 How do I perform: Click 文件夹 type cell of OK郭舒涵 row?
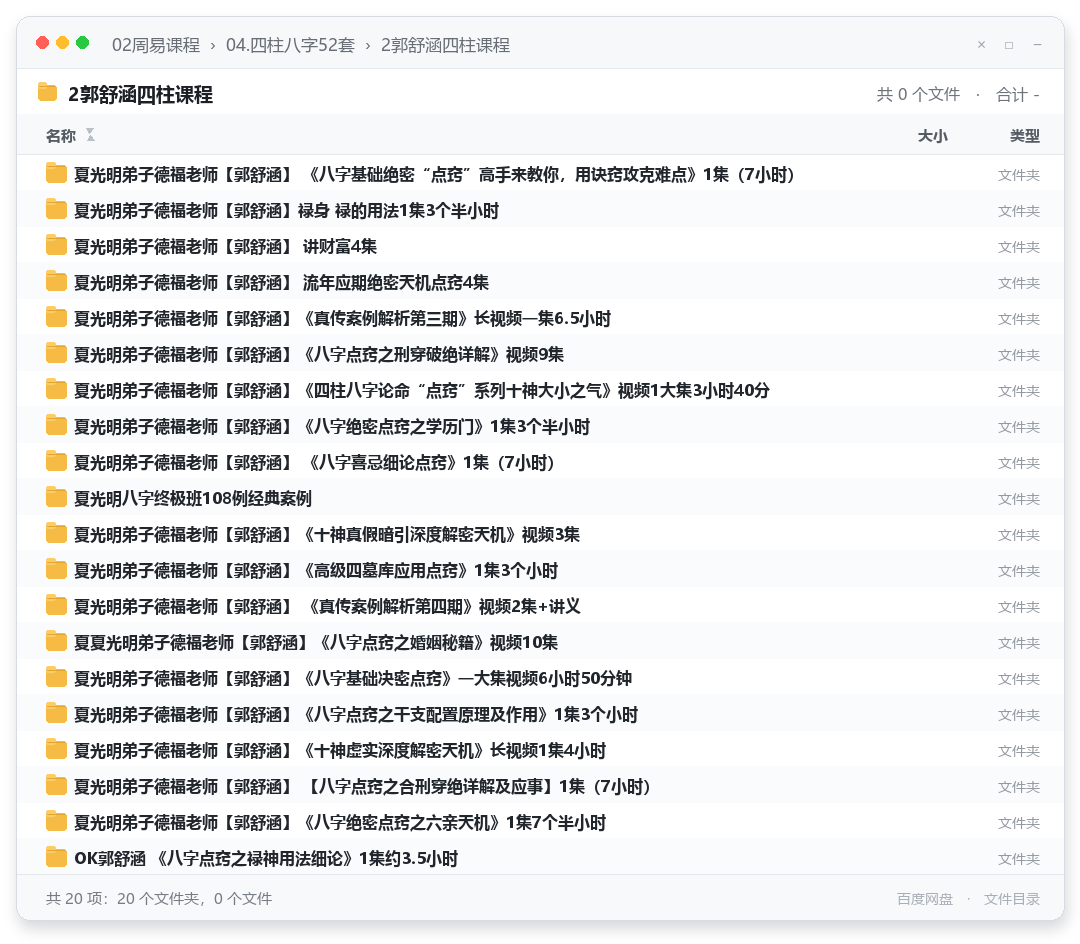1019,858
